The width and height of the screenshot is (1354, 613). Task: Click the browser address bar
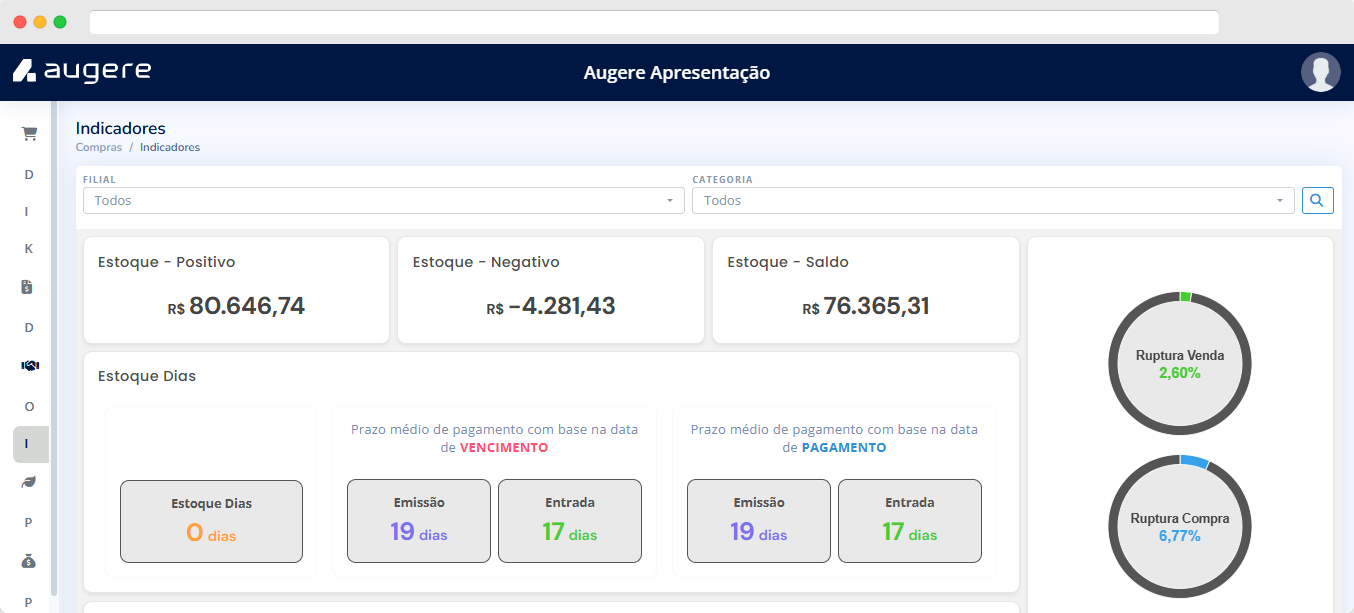[x=653, y=22]
